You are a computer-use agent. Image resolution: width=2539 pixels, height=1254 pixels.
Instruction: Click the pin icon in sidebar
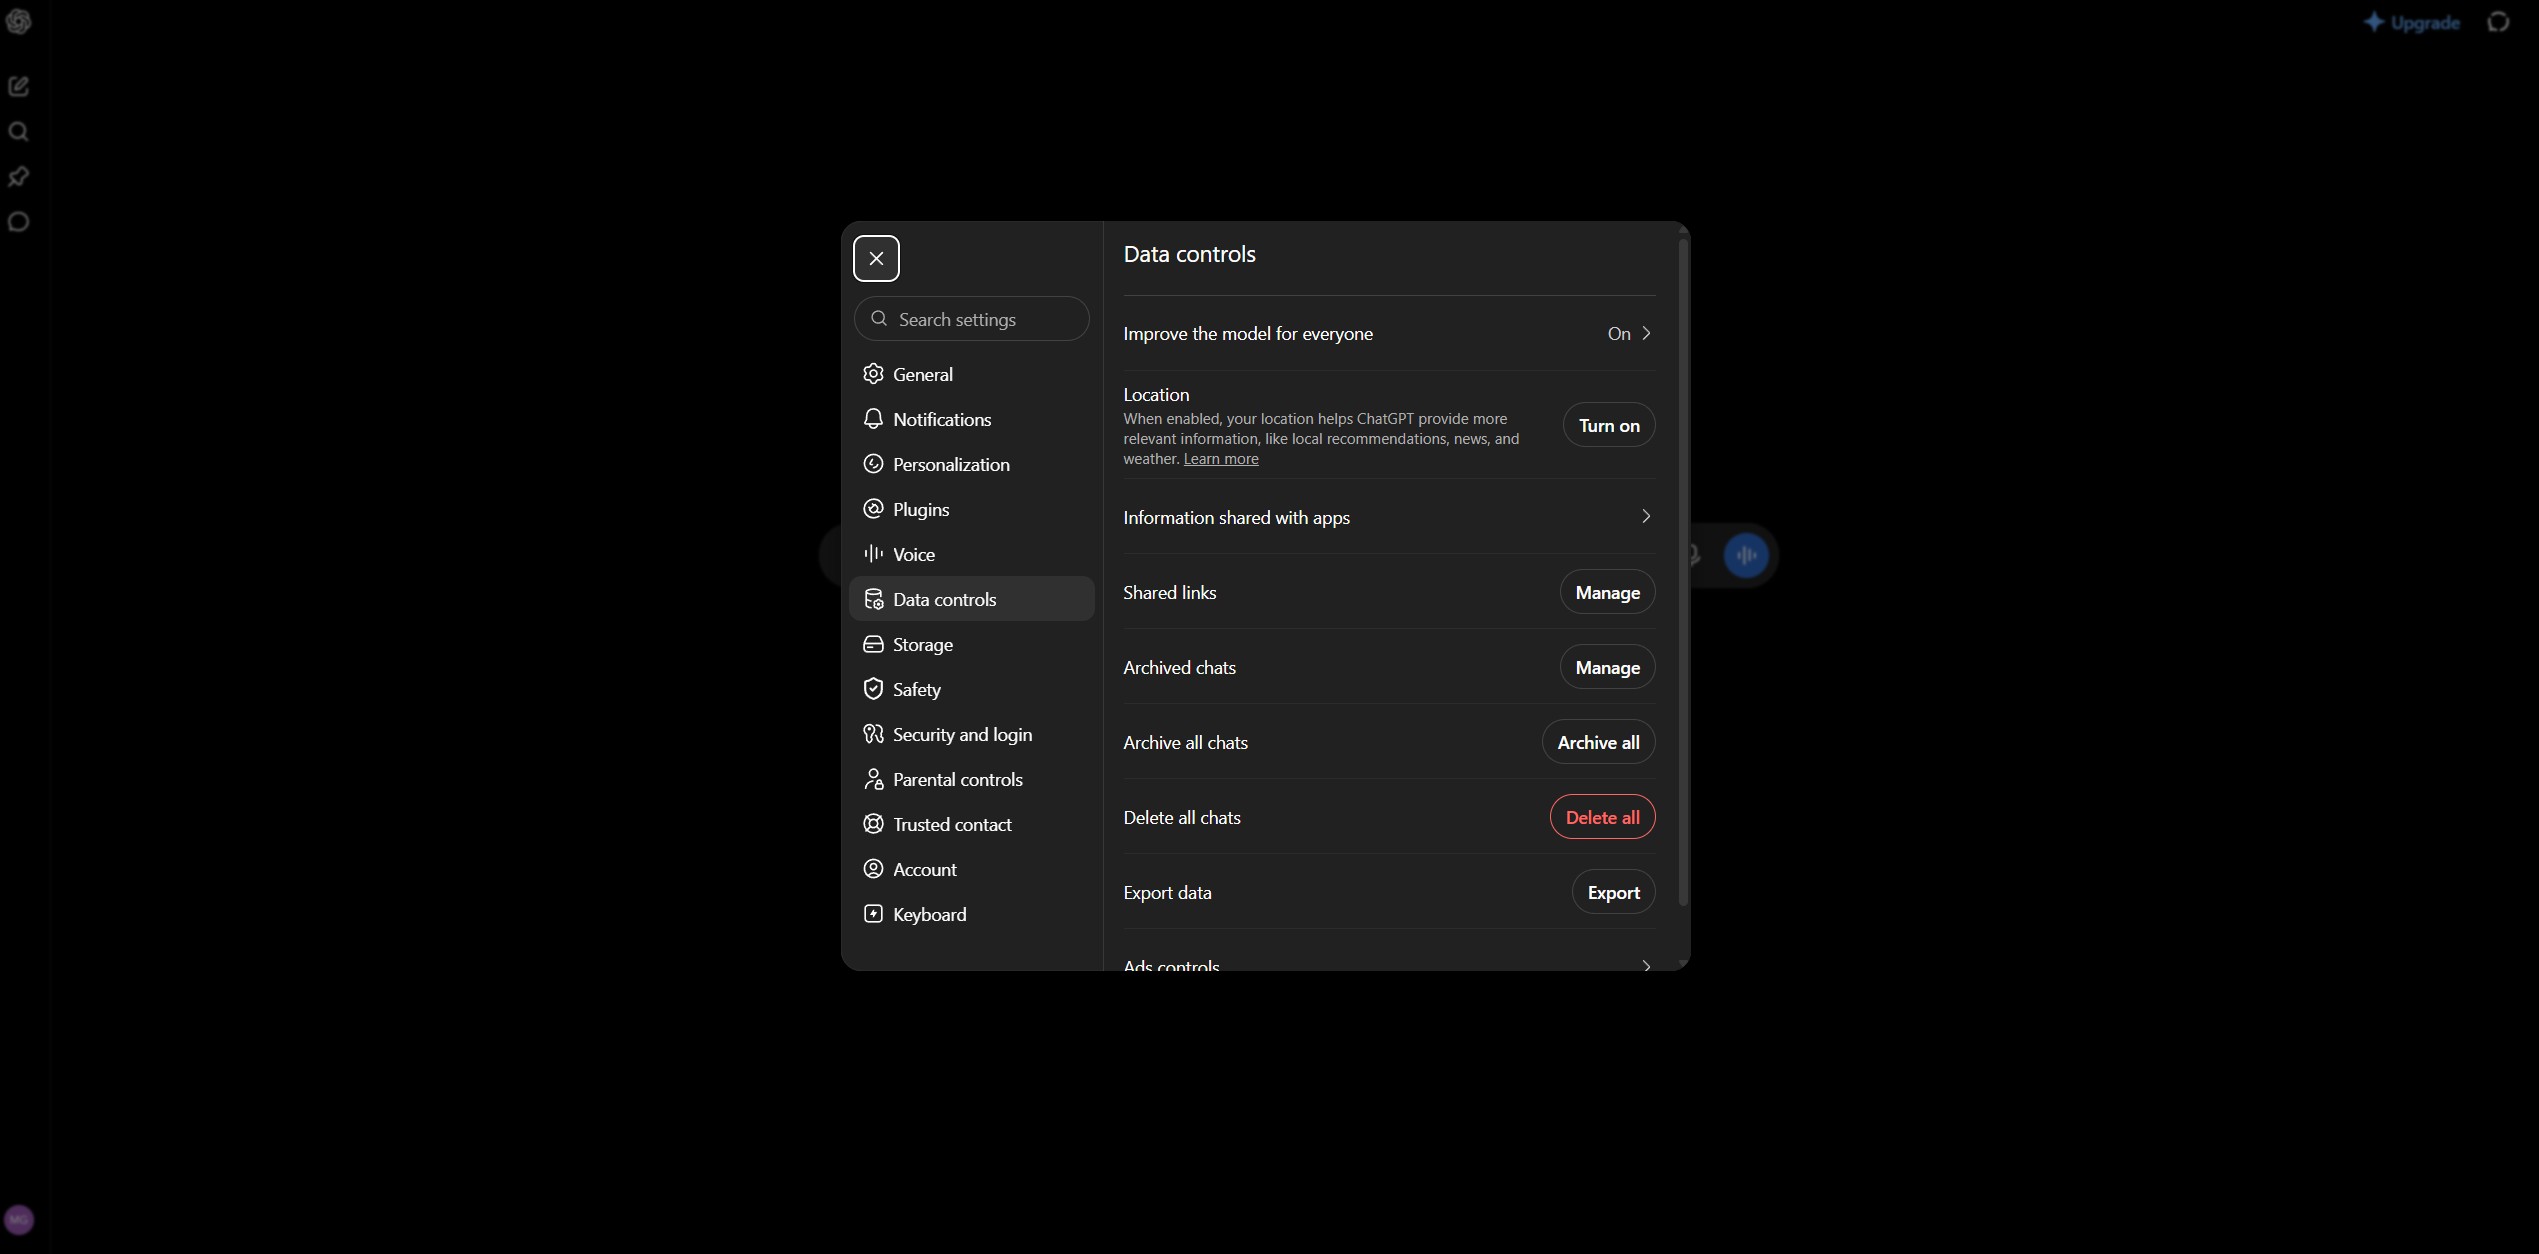(x=19, y=177)
